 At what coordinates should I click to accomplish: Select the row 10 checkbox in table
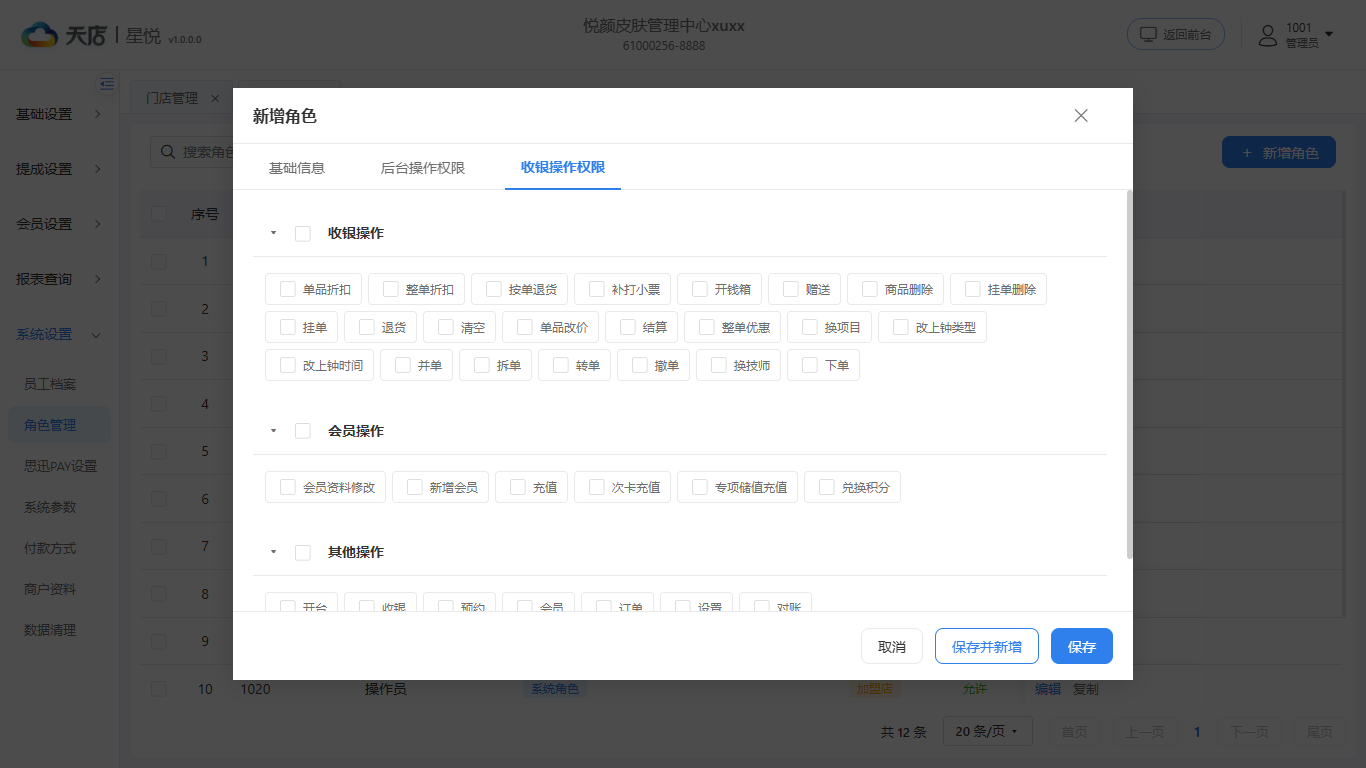(x=159, y=689)
